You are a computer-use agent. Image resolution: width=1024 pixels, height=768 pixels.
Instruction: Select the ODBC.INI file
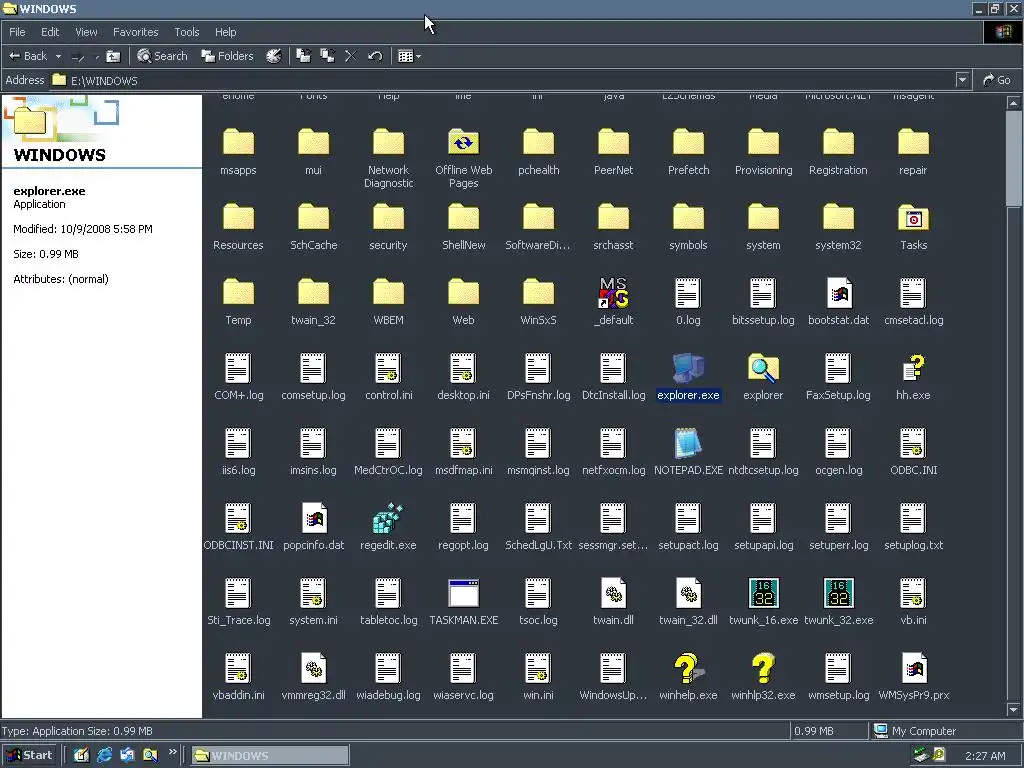coord(913,453)
